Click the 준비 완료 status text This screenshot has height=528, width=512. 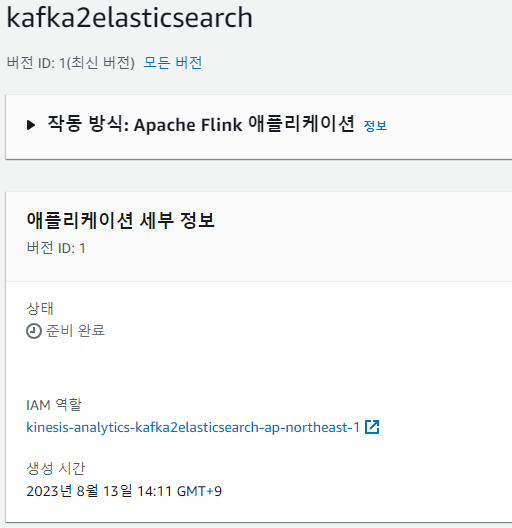75,331
